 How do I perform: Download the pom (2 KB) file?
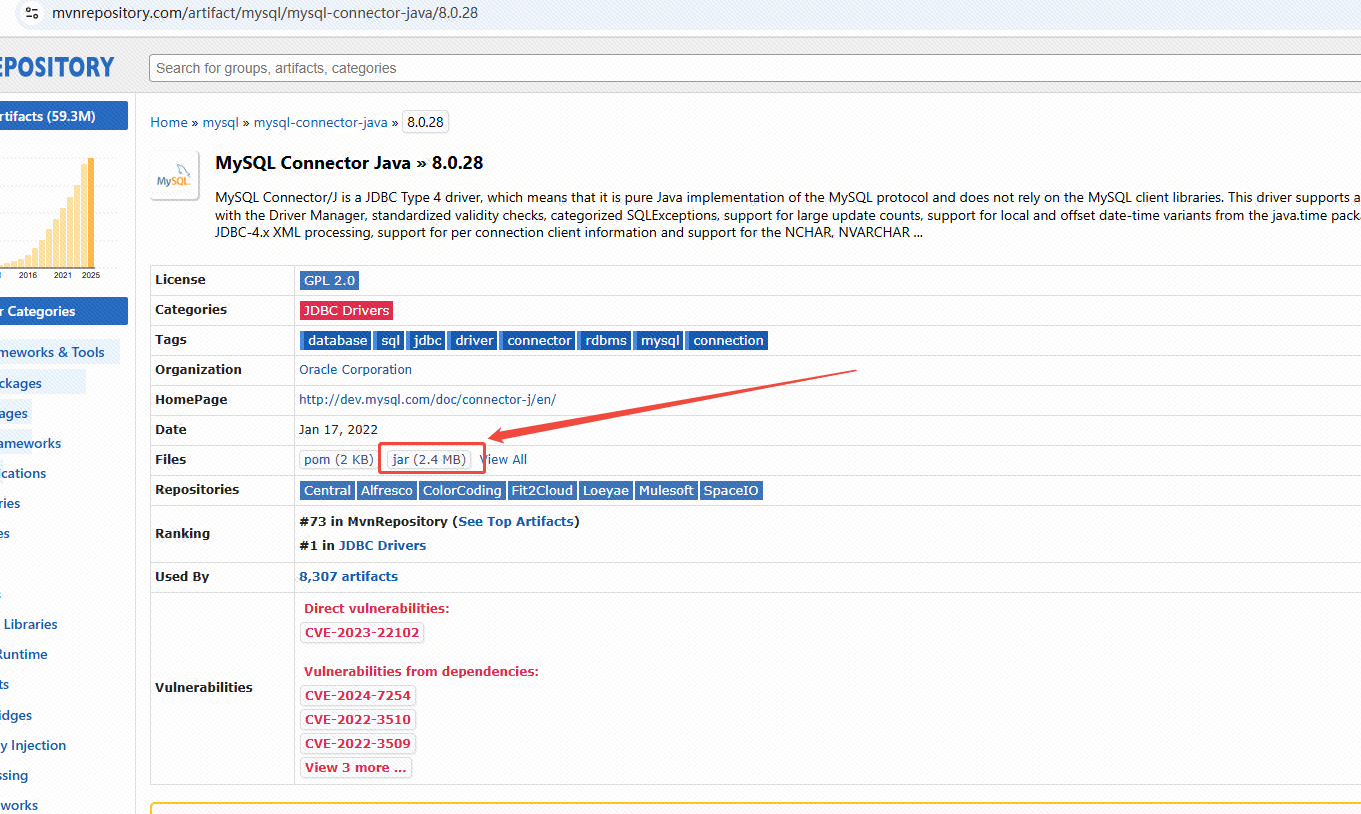(338, 459)
